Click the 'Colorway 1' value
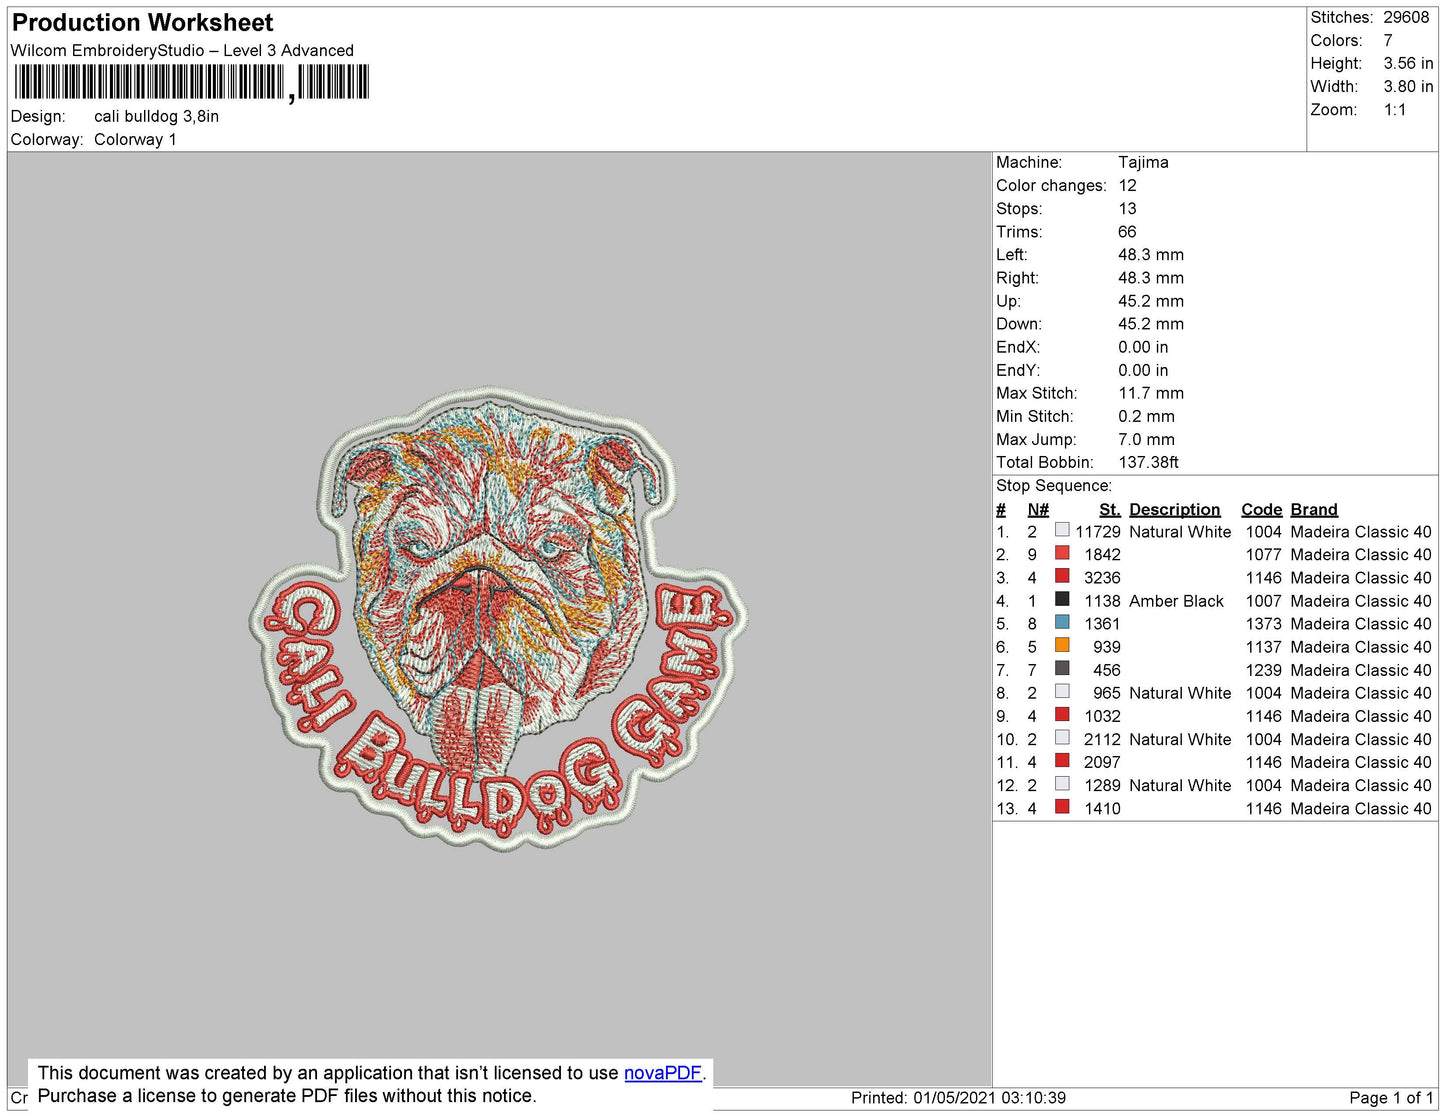The width and height of the screenshot is (1445, 1117). 135,140
